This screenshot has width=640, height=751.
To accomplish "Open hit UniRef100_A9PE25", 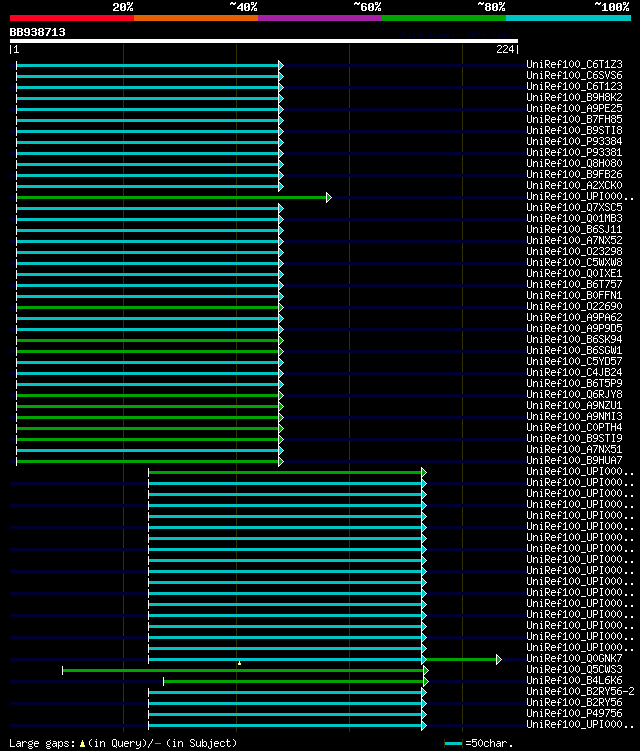I will tap(574, 108).
